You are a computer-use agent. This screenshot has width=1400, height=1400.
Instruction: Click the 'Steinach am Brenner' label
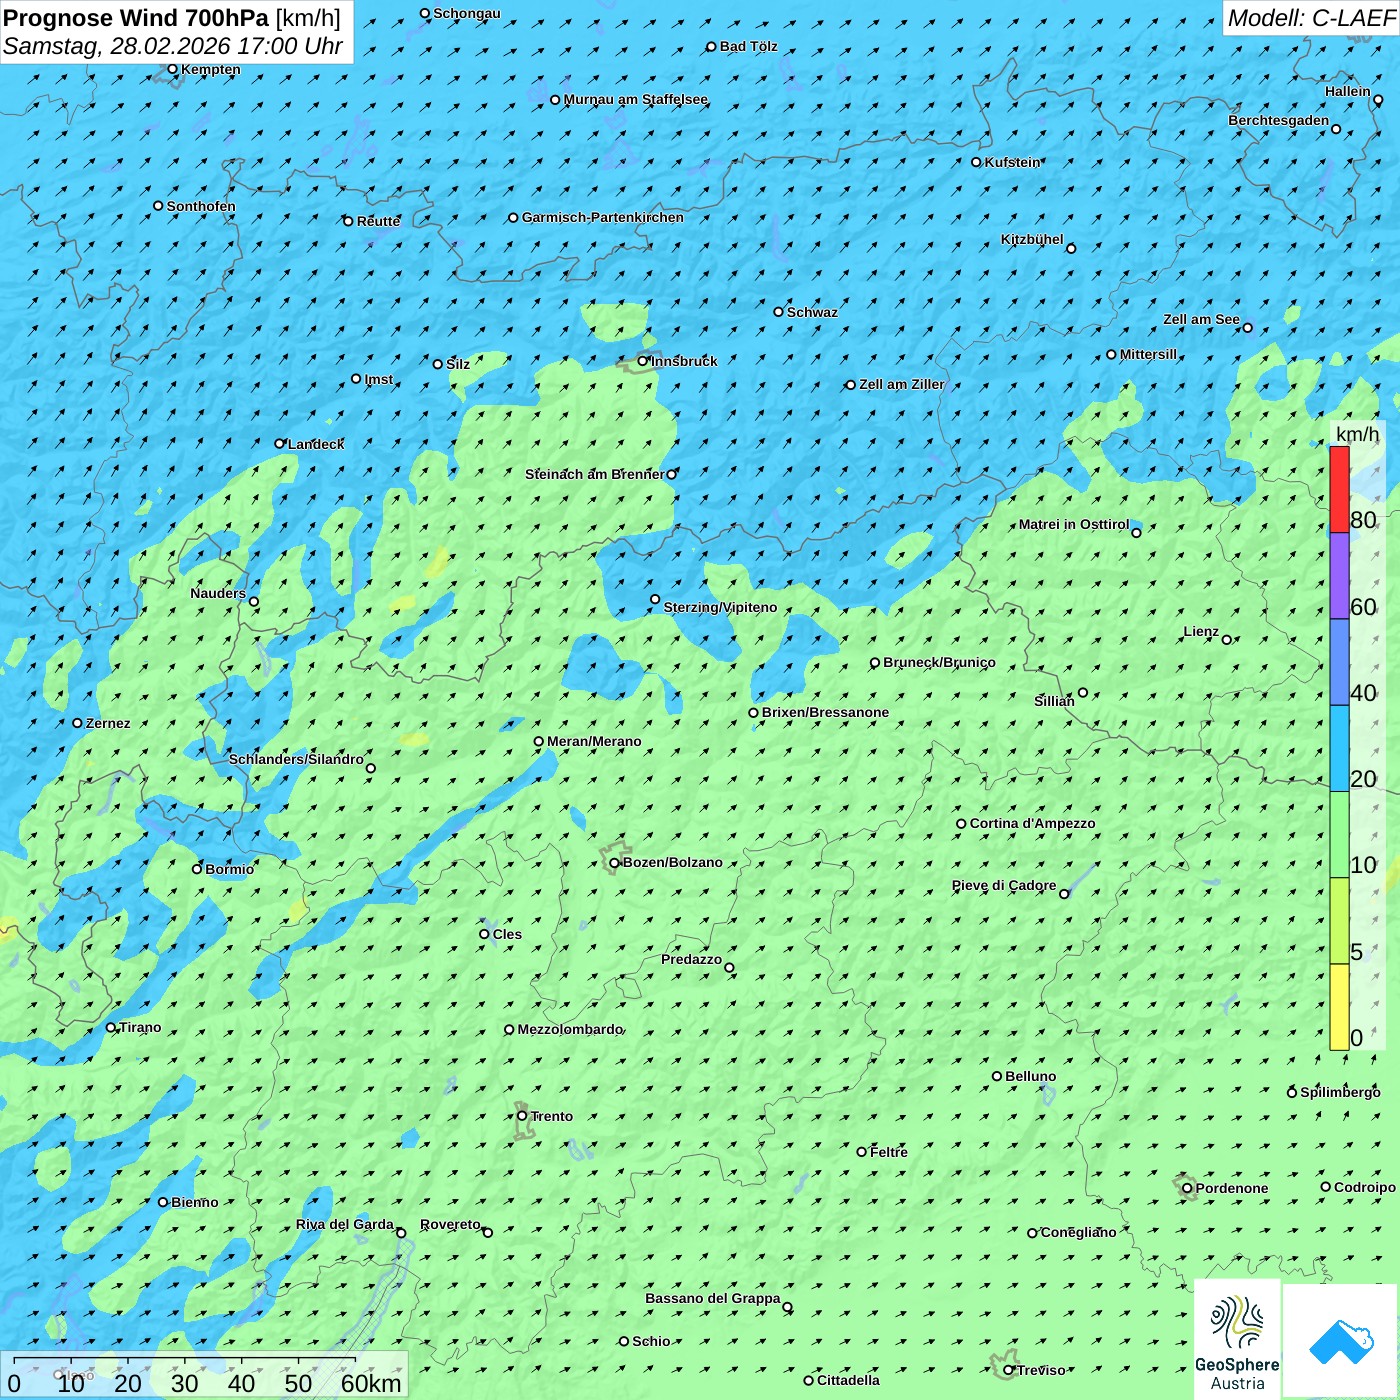point(595,474)
